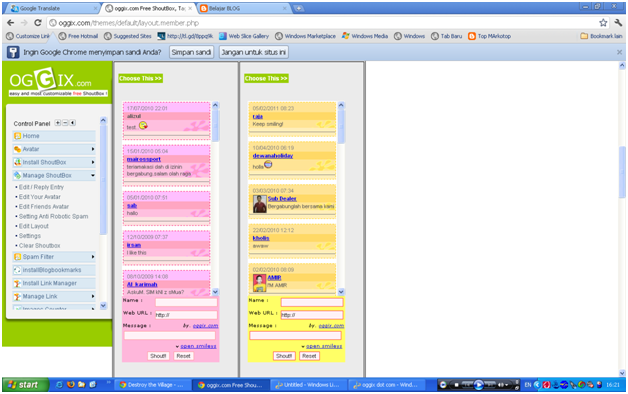Choose the yellow shoutbox theme

pyautogui.click(x=266, y=78)
